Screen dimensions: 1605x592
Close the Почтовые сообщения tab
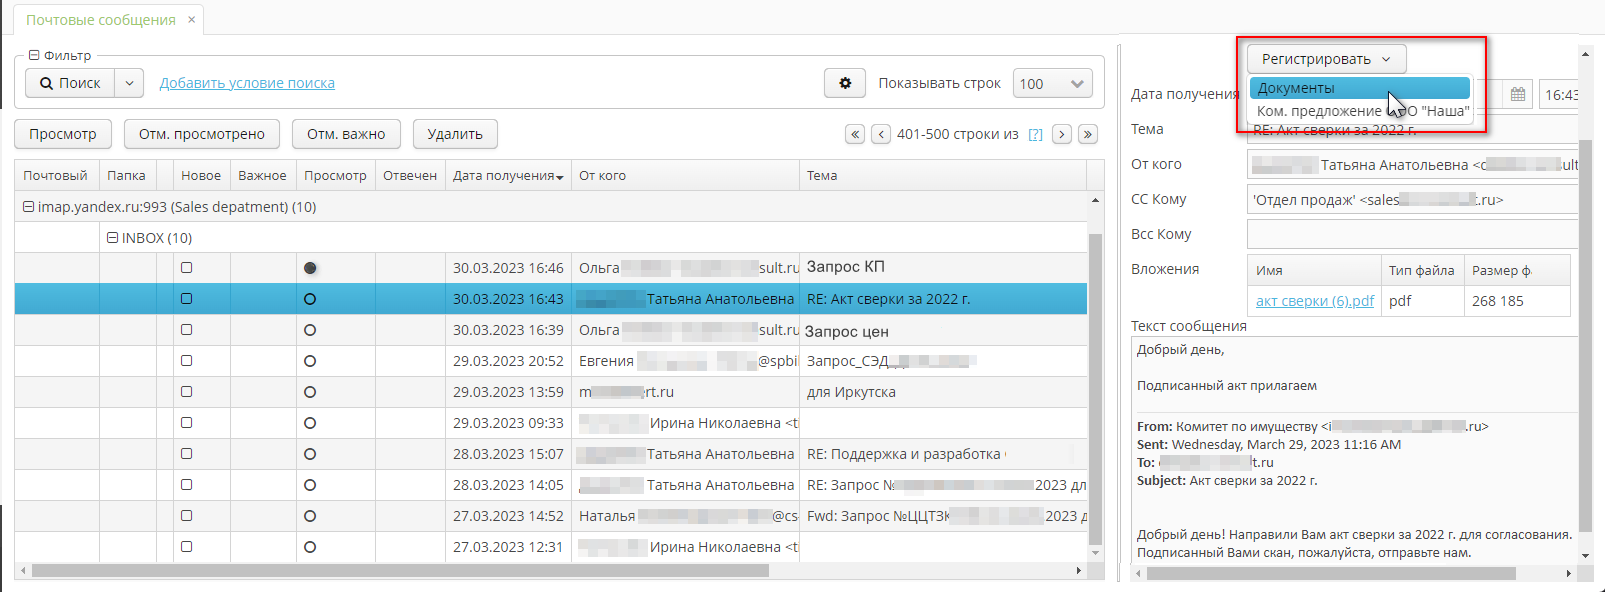192,20
